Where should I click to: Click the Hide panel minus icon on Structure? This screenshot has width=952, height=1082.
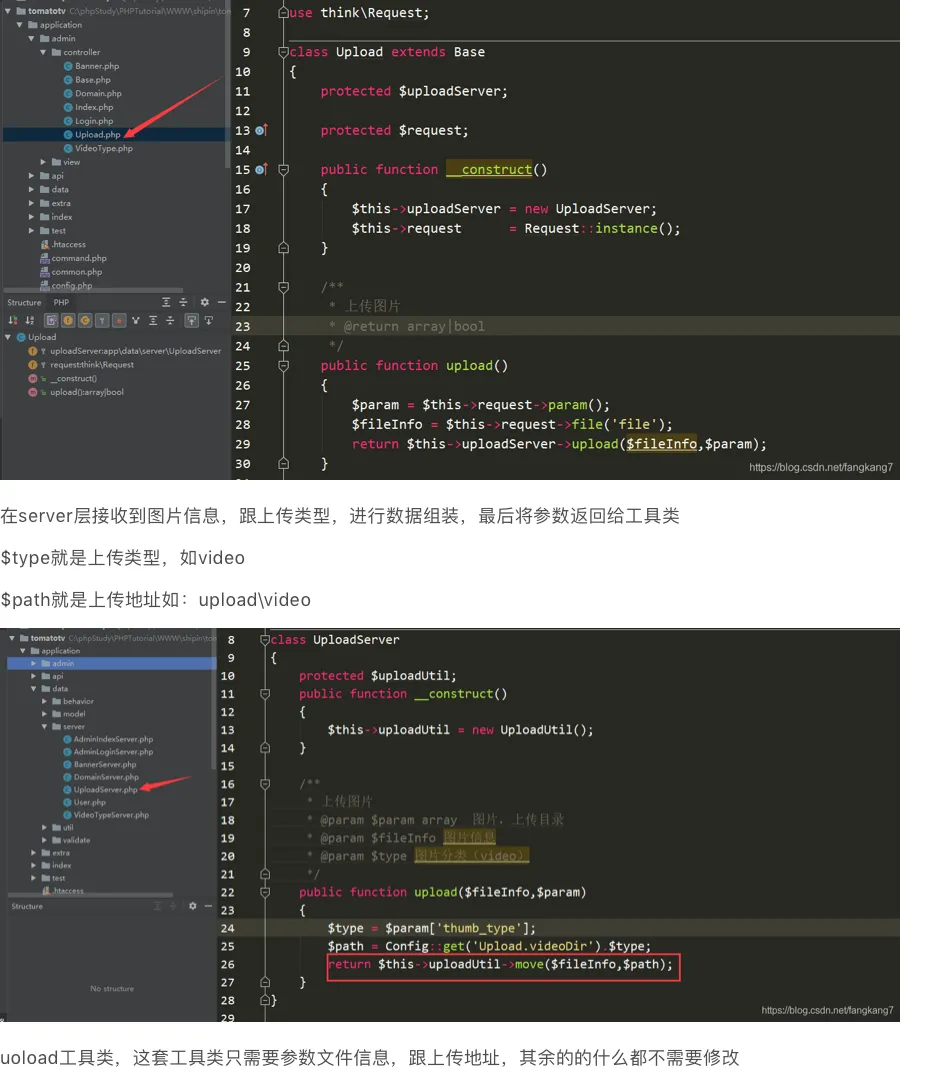pyautogui.click(x=220, y=301)
